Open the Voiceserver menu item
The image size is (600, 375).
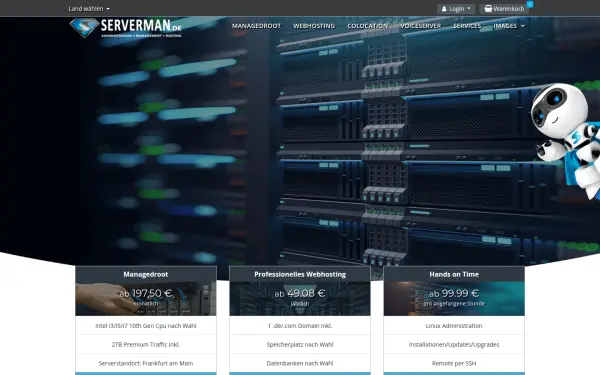coord(421,26)
